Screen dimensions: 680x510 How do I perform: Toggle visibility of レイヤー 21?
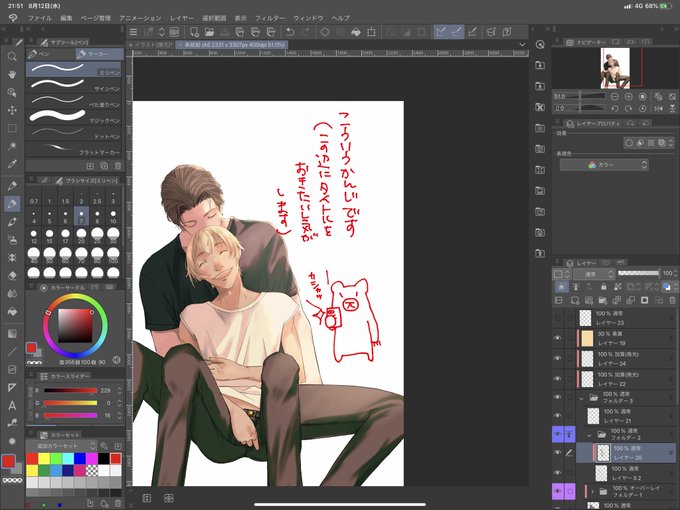coord(558,416)
